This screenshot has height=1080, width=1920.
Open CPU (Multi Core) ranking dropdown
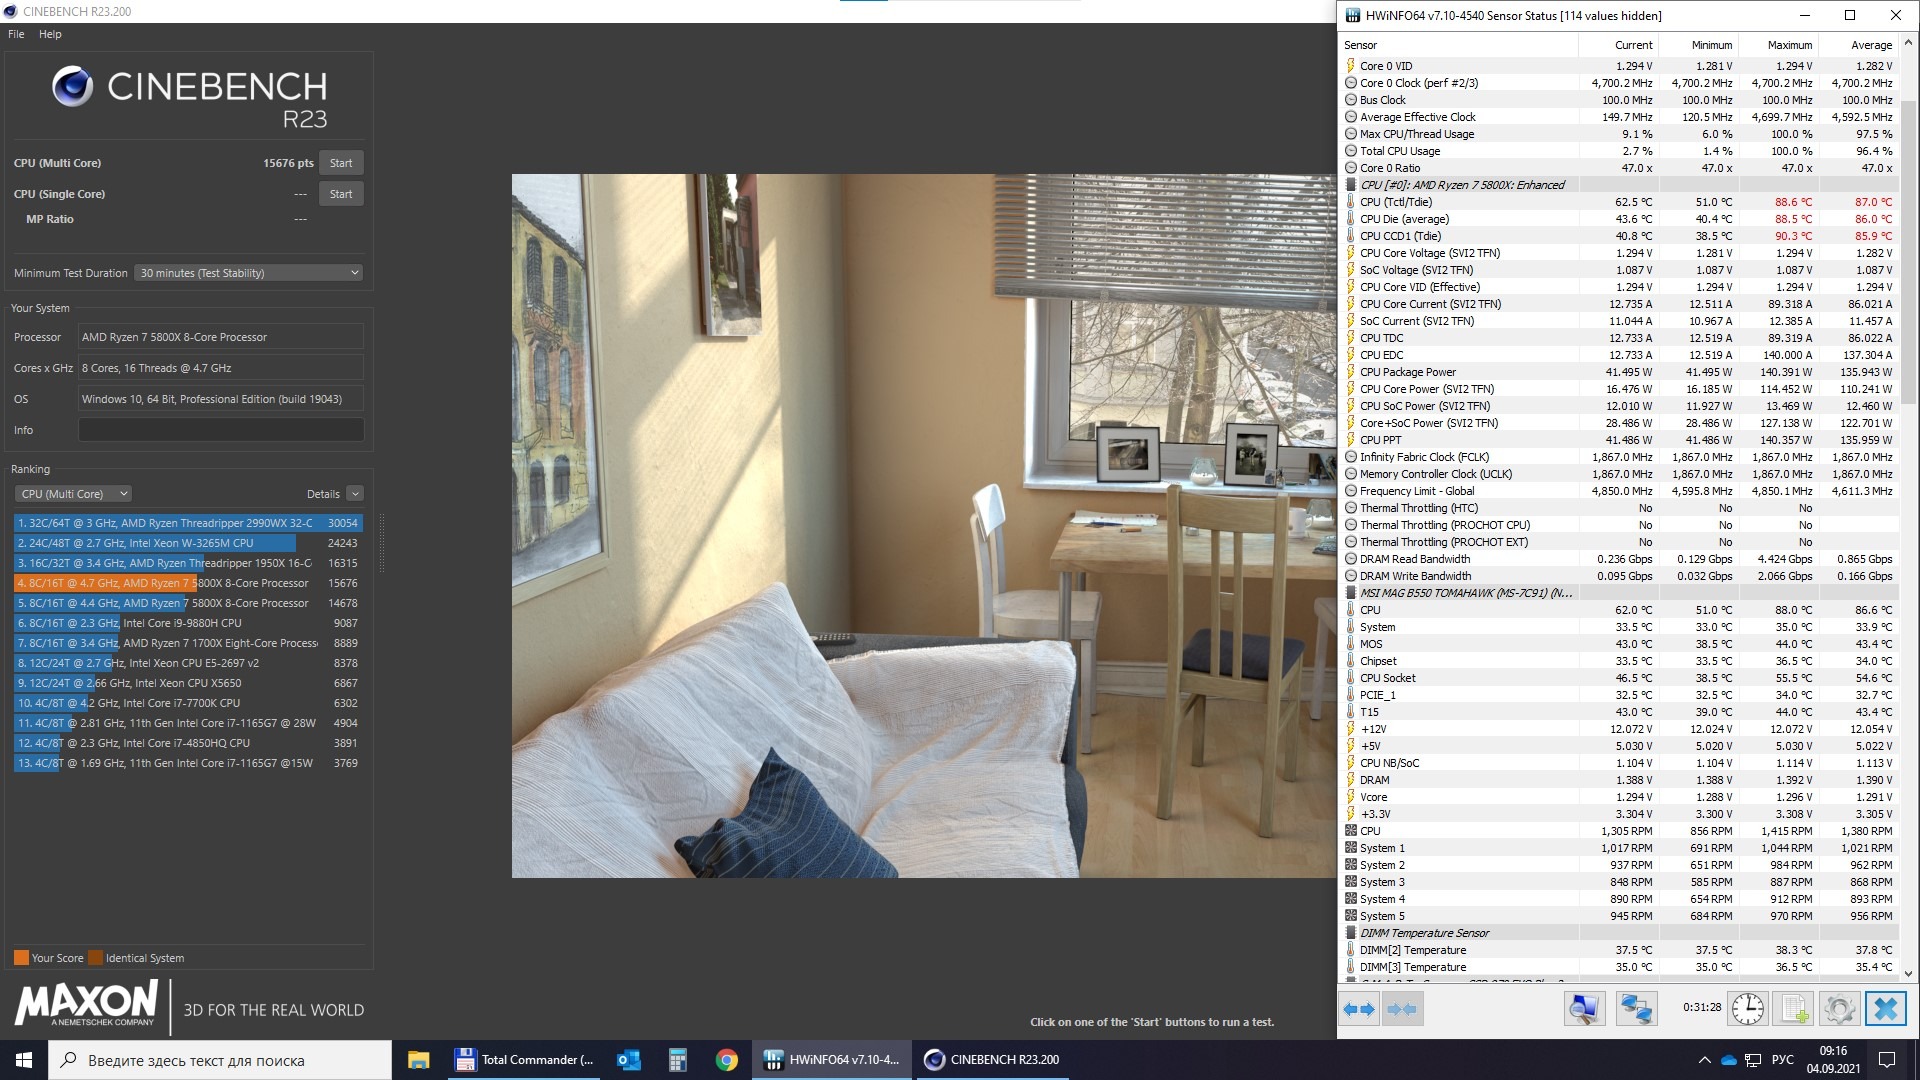pos(74,494)
